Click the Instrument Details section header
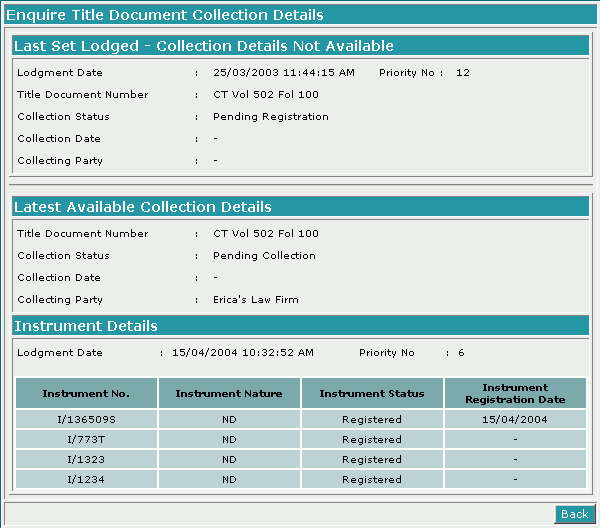Viewport: 600px width, 528px height. (x=86, y=326)
